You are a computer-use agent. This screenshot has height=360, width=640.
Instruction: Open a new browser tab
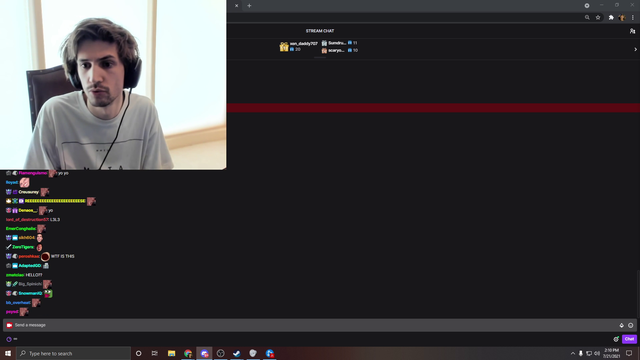tap(249, 6)
